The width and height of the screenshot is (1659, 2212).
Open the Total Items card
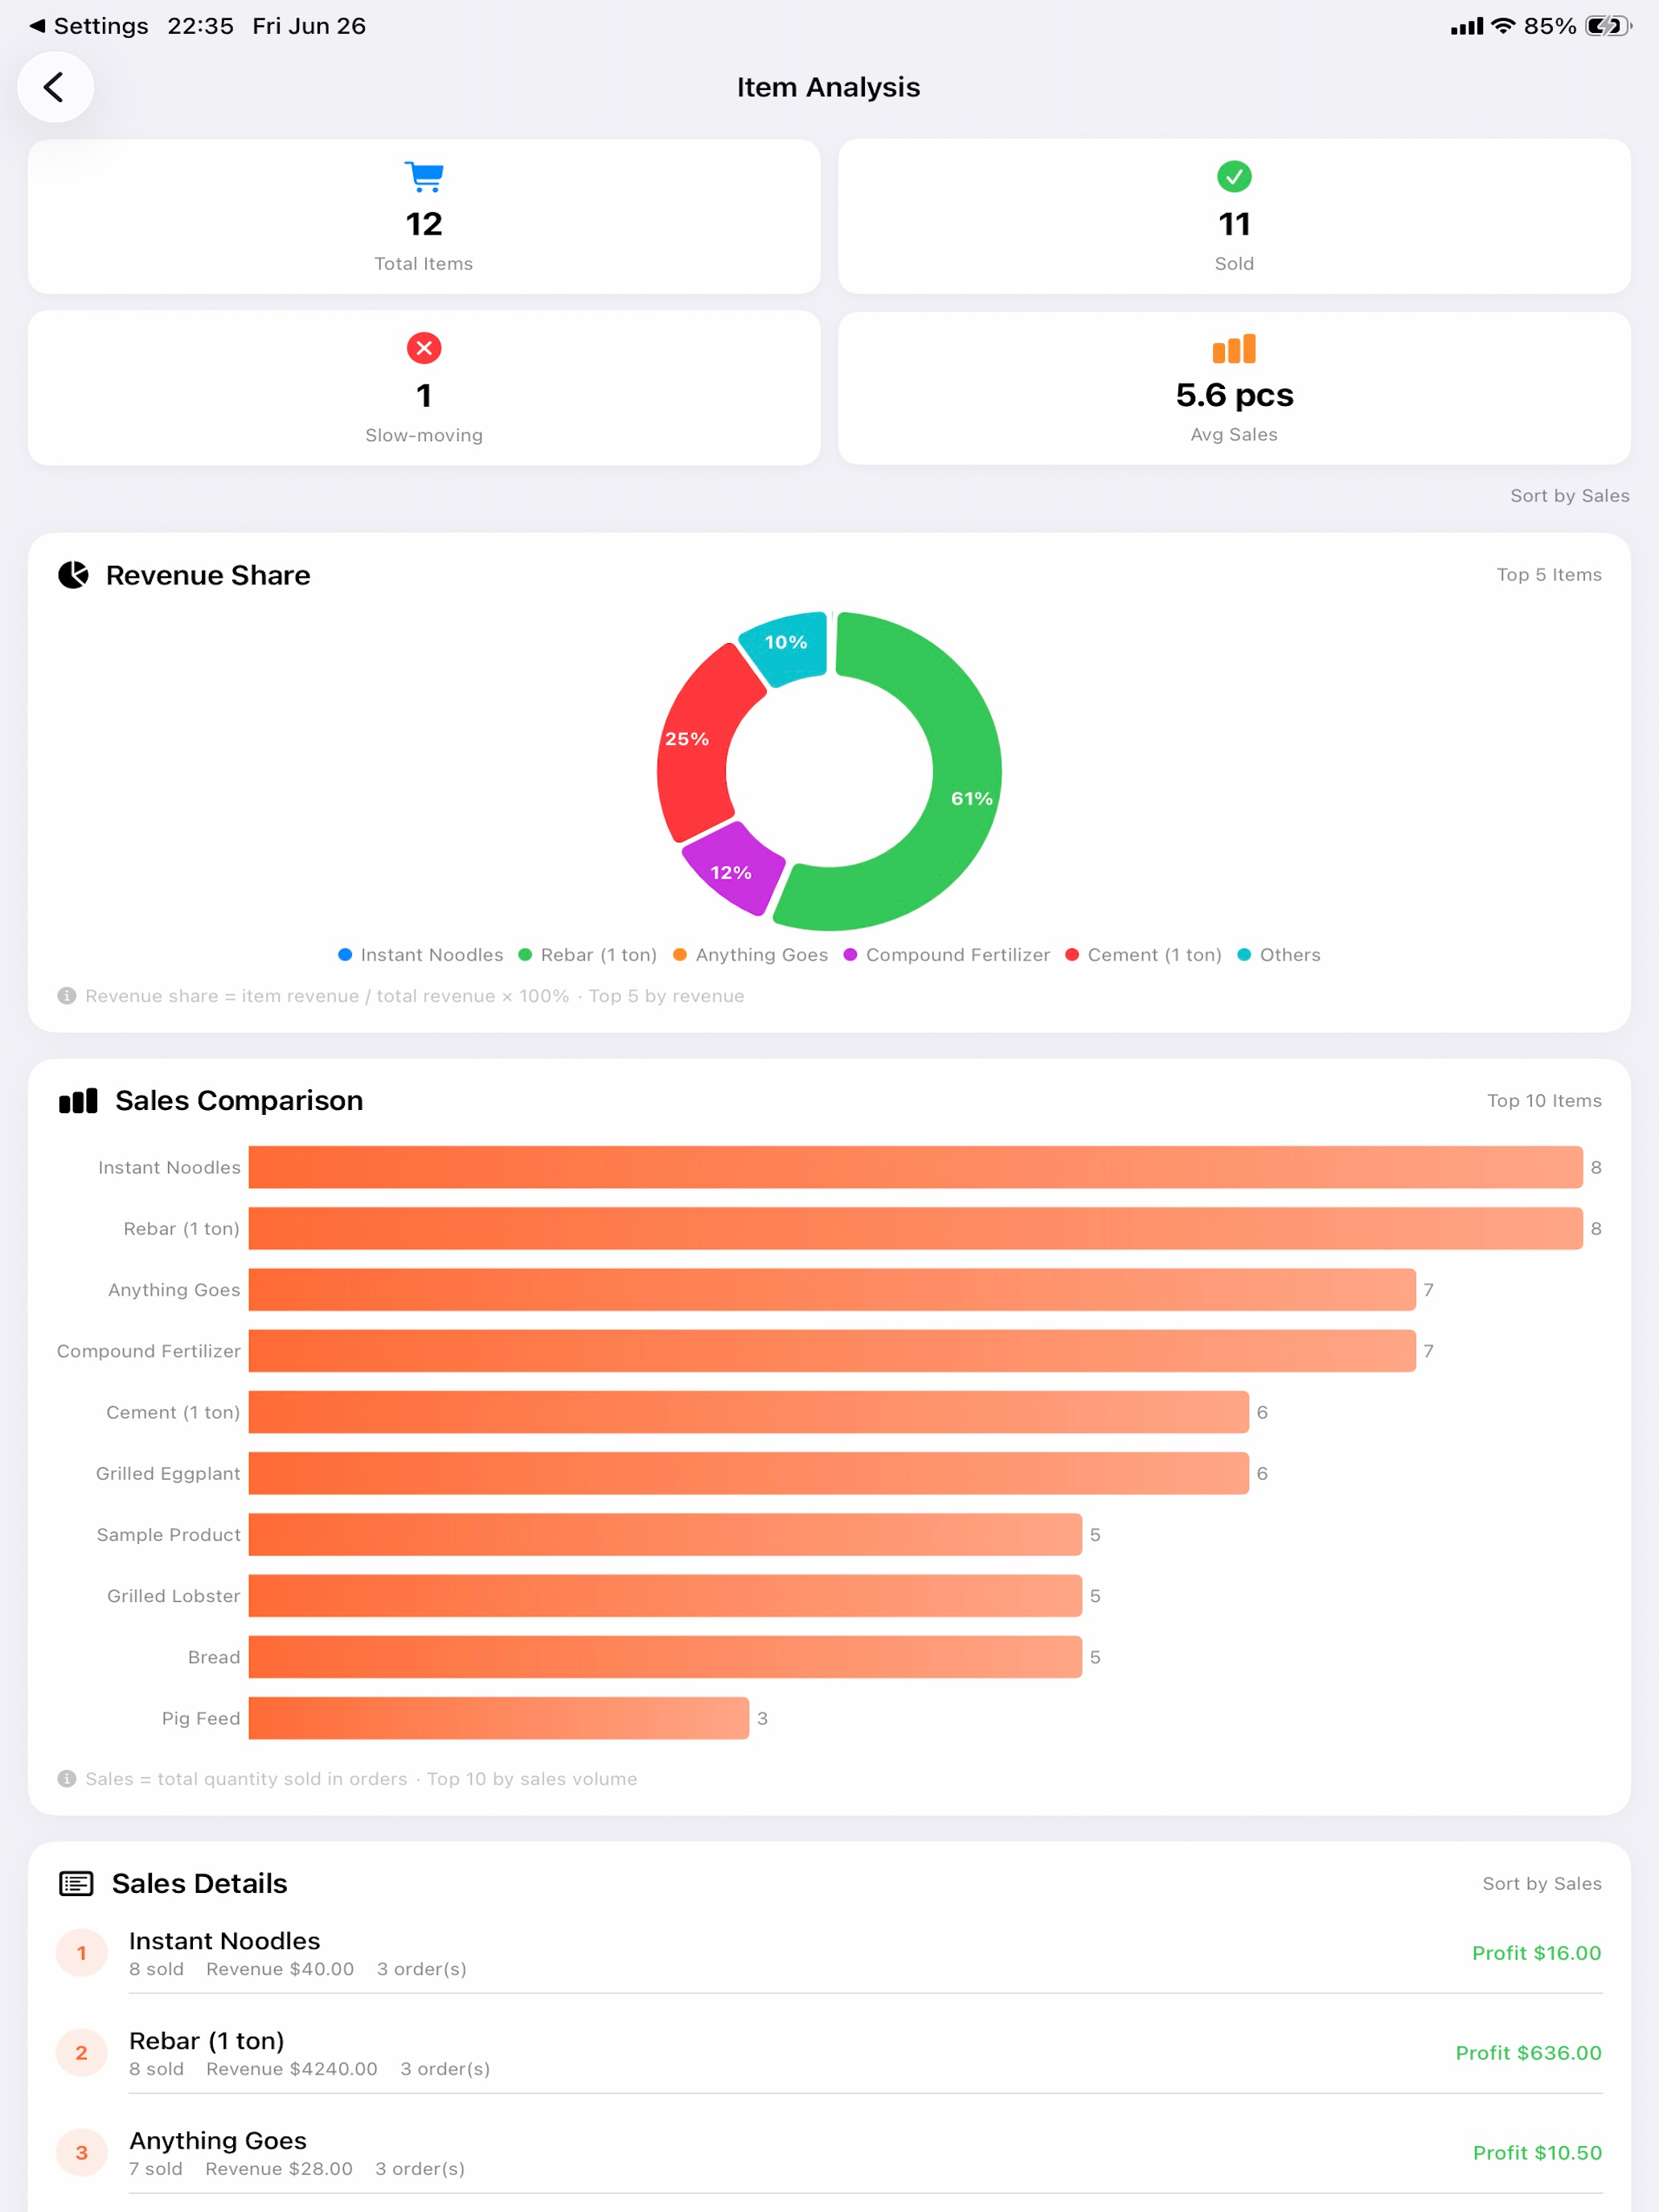coord(424,216)
